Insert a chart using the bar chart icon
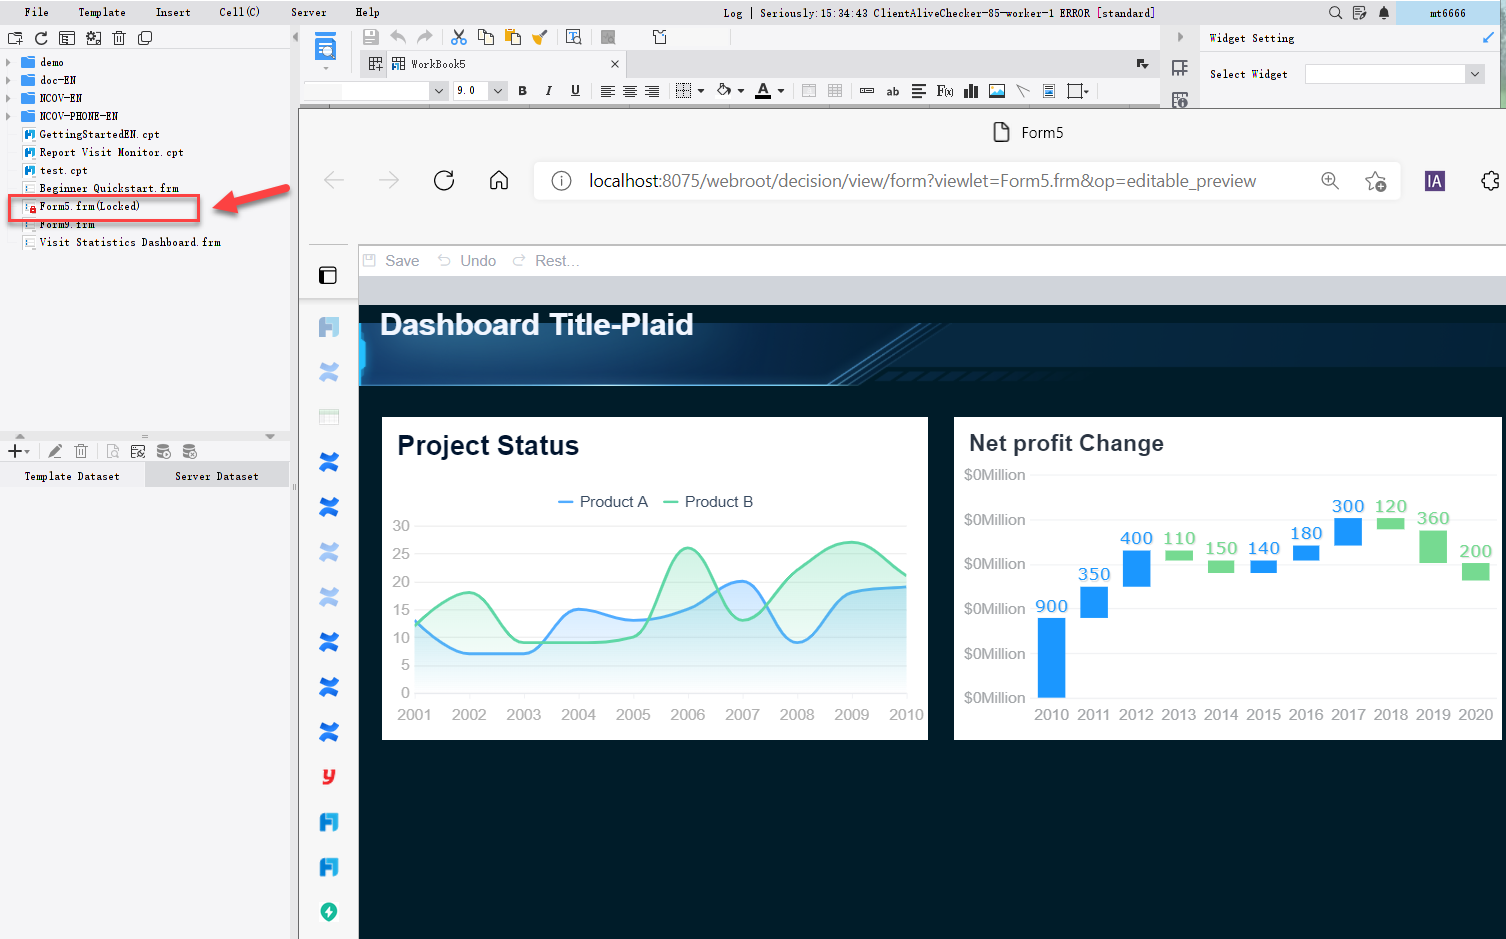Viewport: 1506px width, 939px height. [970, 91]
